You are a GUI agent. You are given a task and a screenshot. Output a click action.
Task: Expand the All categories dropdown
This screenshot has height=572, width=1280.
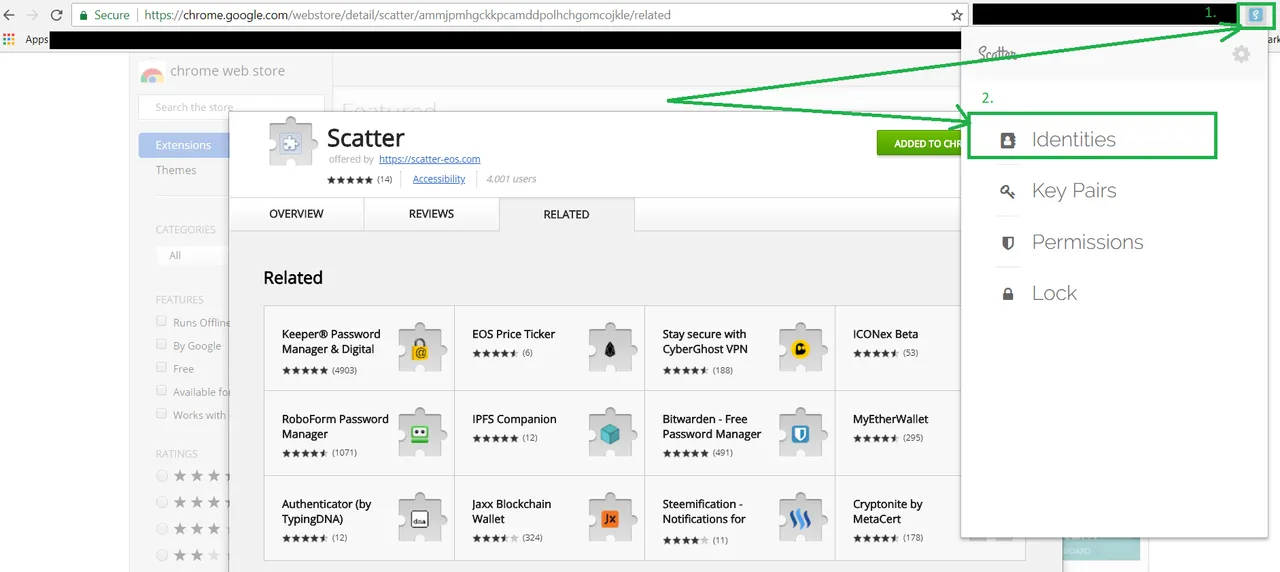(192, 255)
